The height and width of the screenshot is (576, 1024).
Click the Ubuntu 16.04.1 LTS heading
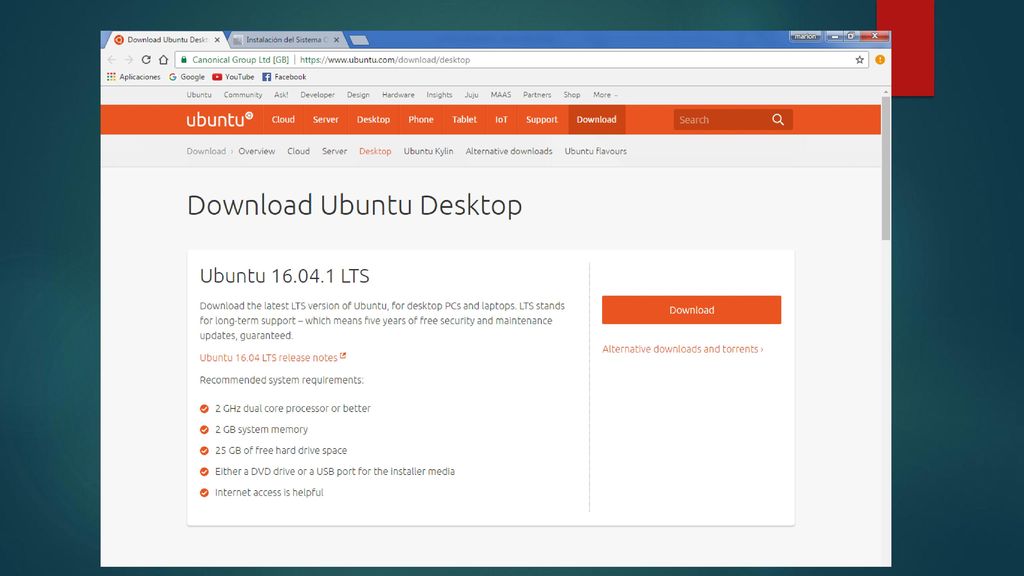[285, 276]
